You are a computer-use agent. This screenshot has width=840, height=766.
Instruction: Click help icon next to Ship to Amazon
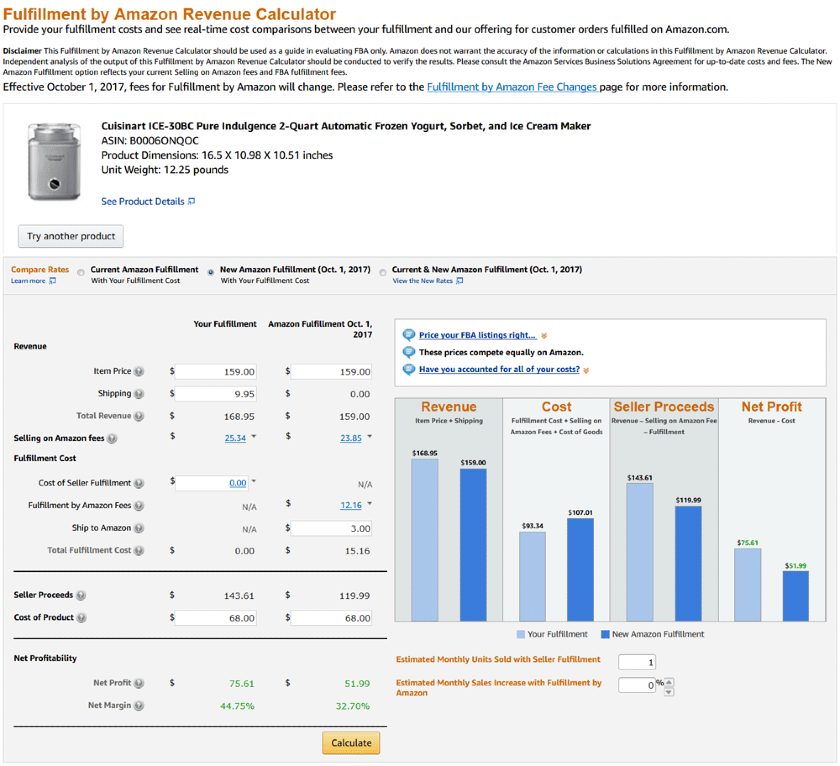(139, 528)
